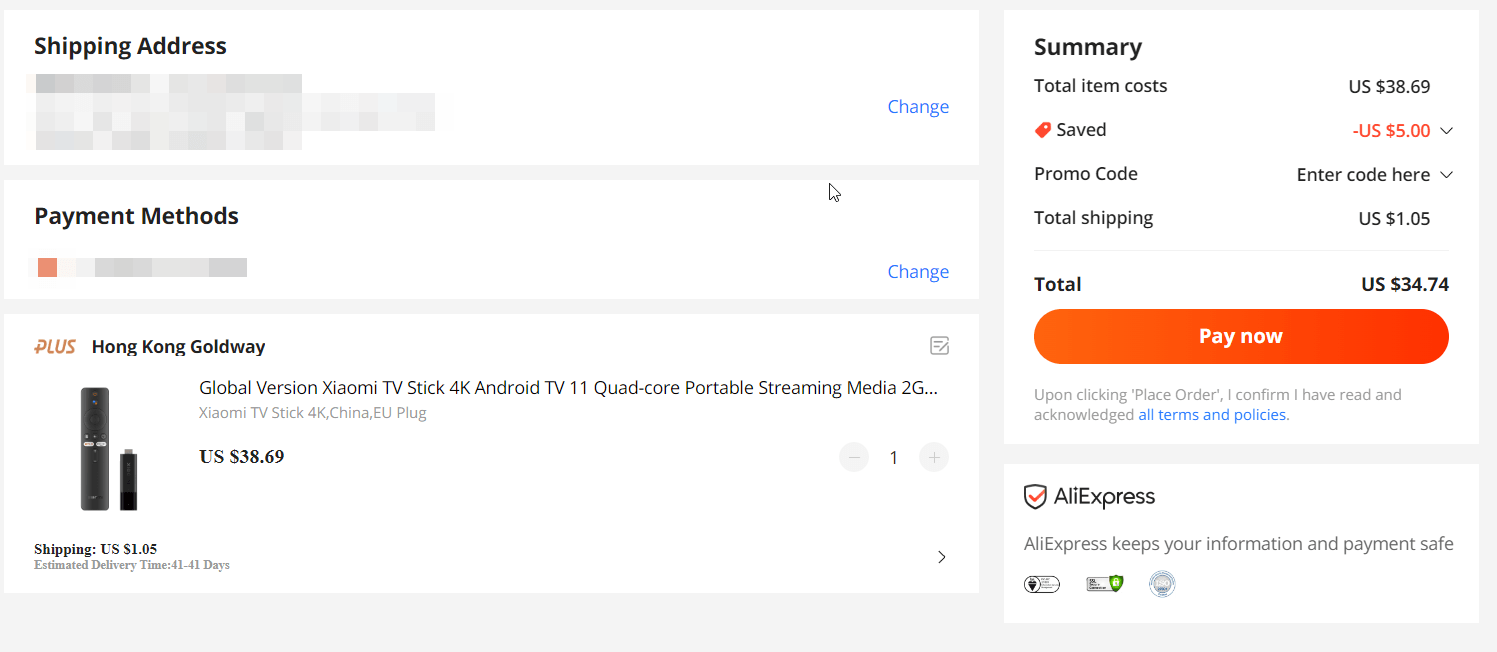The width and height of the screenshot is (1497, 652).
Task: Click the SSL secure connection badge
Action: pos(1105,583)
